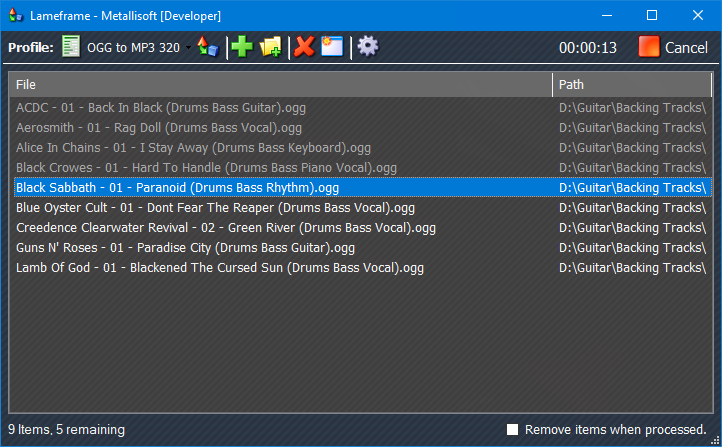Image resolution: width=722 pixels, height=447 pixels.
Task: Open settings with the gear icon
Action: pos(368,47)
